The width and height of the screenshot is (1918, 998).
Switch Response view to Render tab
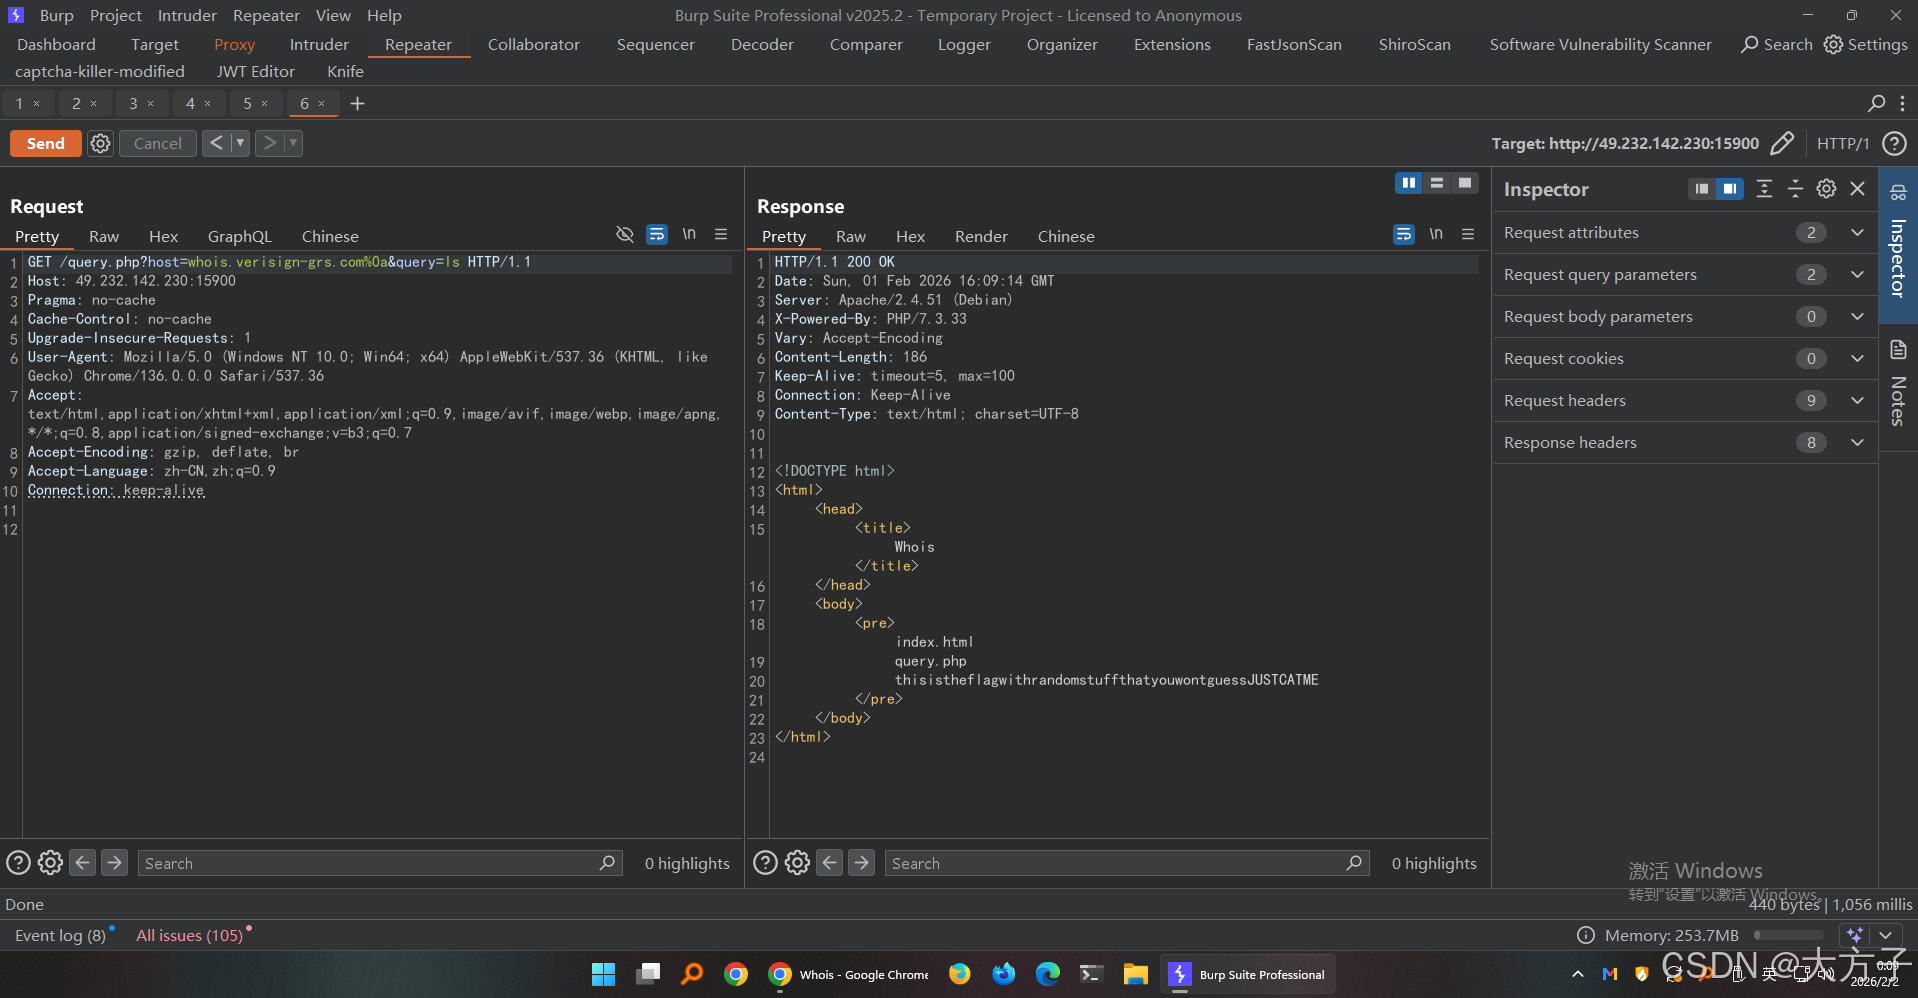coord(981,236)
